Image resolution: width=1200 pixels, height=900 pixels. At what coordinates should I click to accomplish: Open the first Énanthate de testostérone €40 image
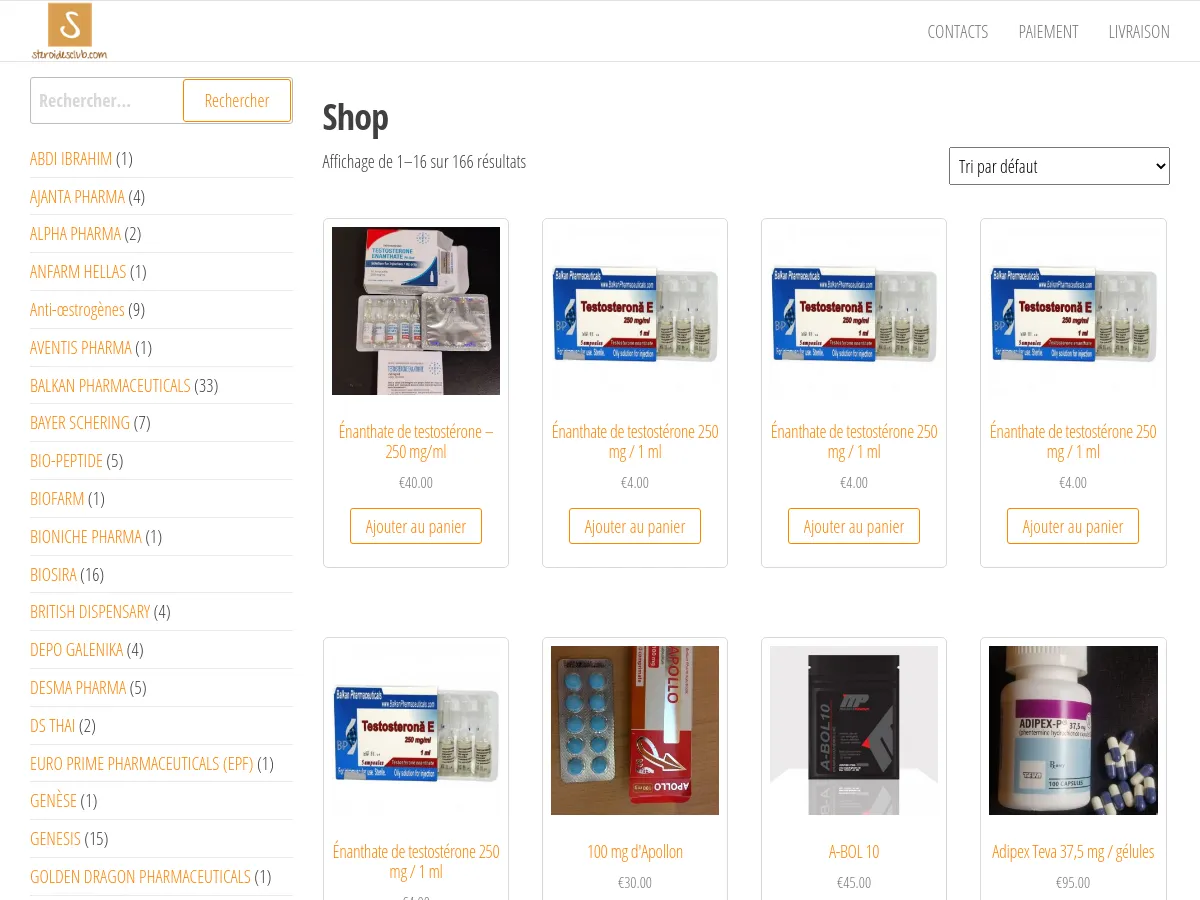(x=416, y=311)
